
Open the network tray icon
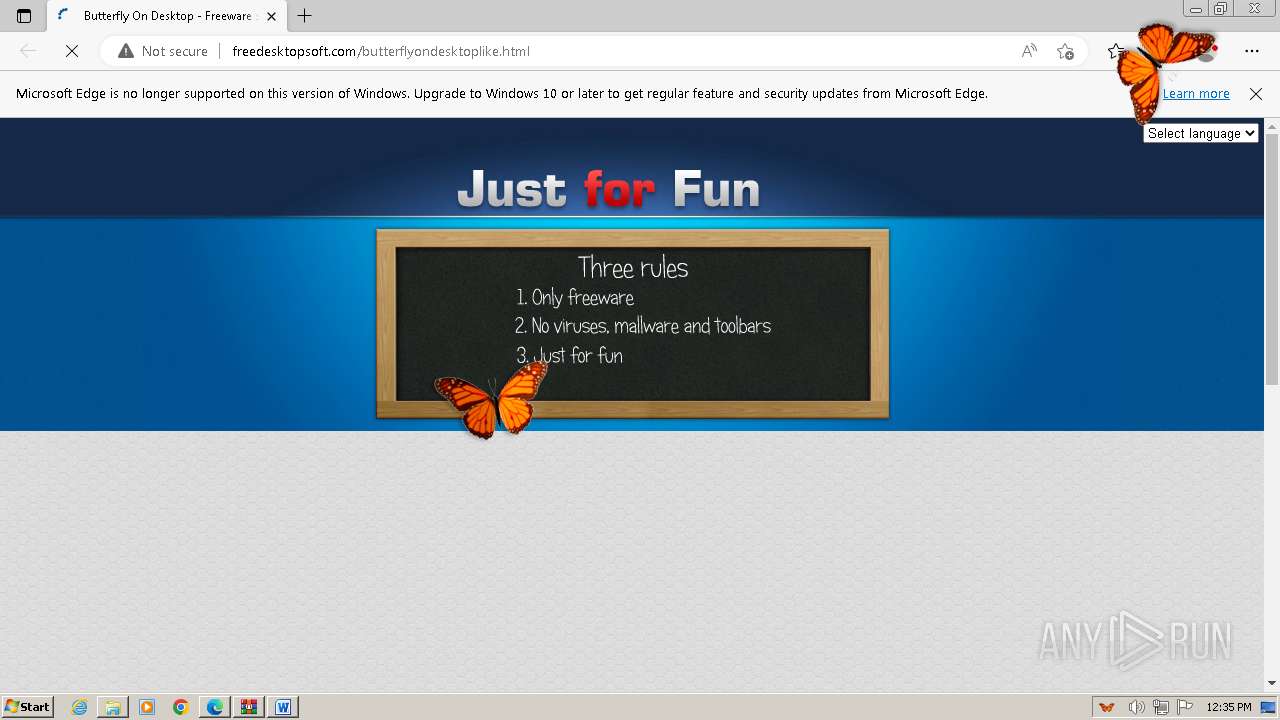pyautogui.click(x=1161, y=707)
